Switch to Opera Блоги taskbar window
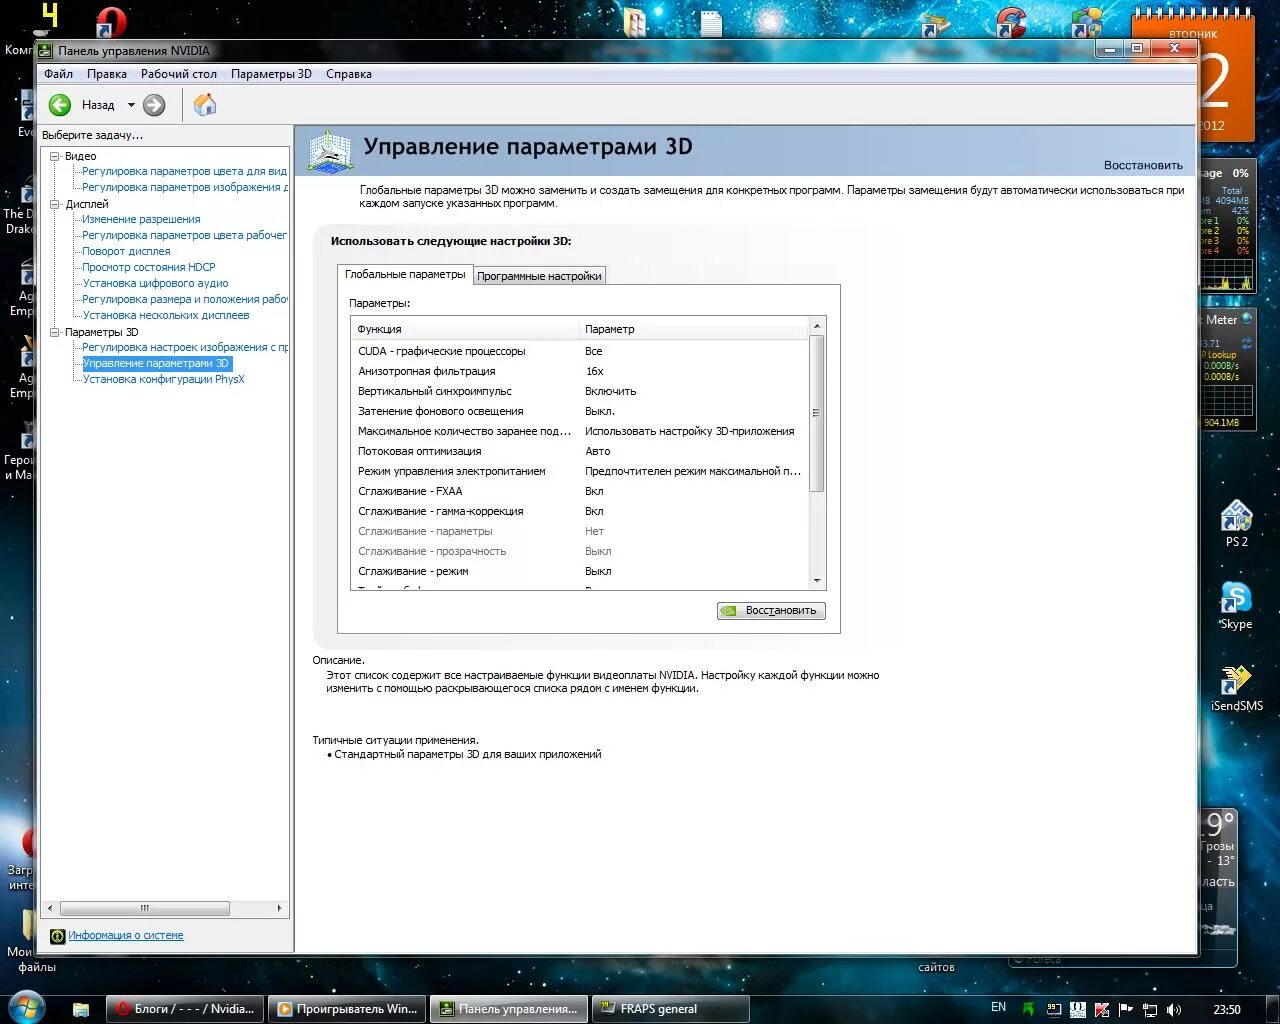This screenshot has height=1024, width=1280. 184,1009
